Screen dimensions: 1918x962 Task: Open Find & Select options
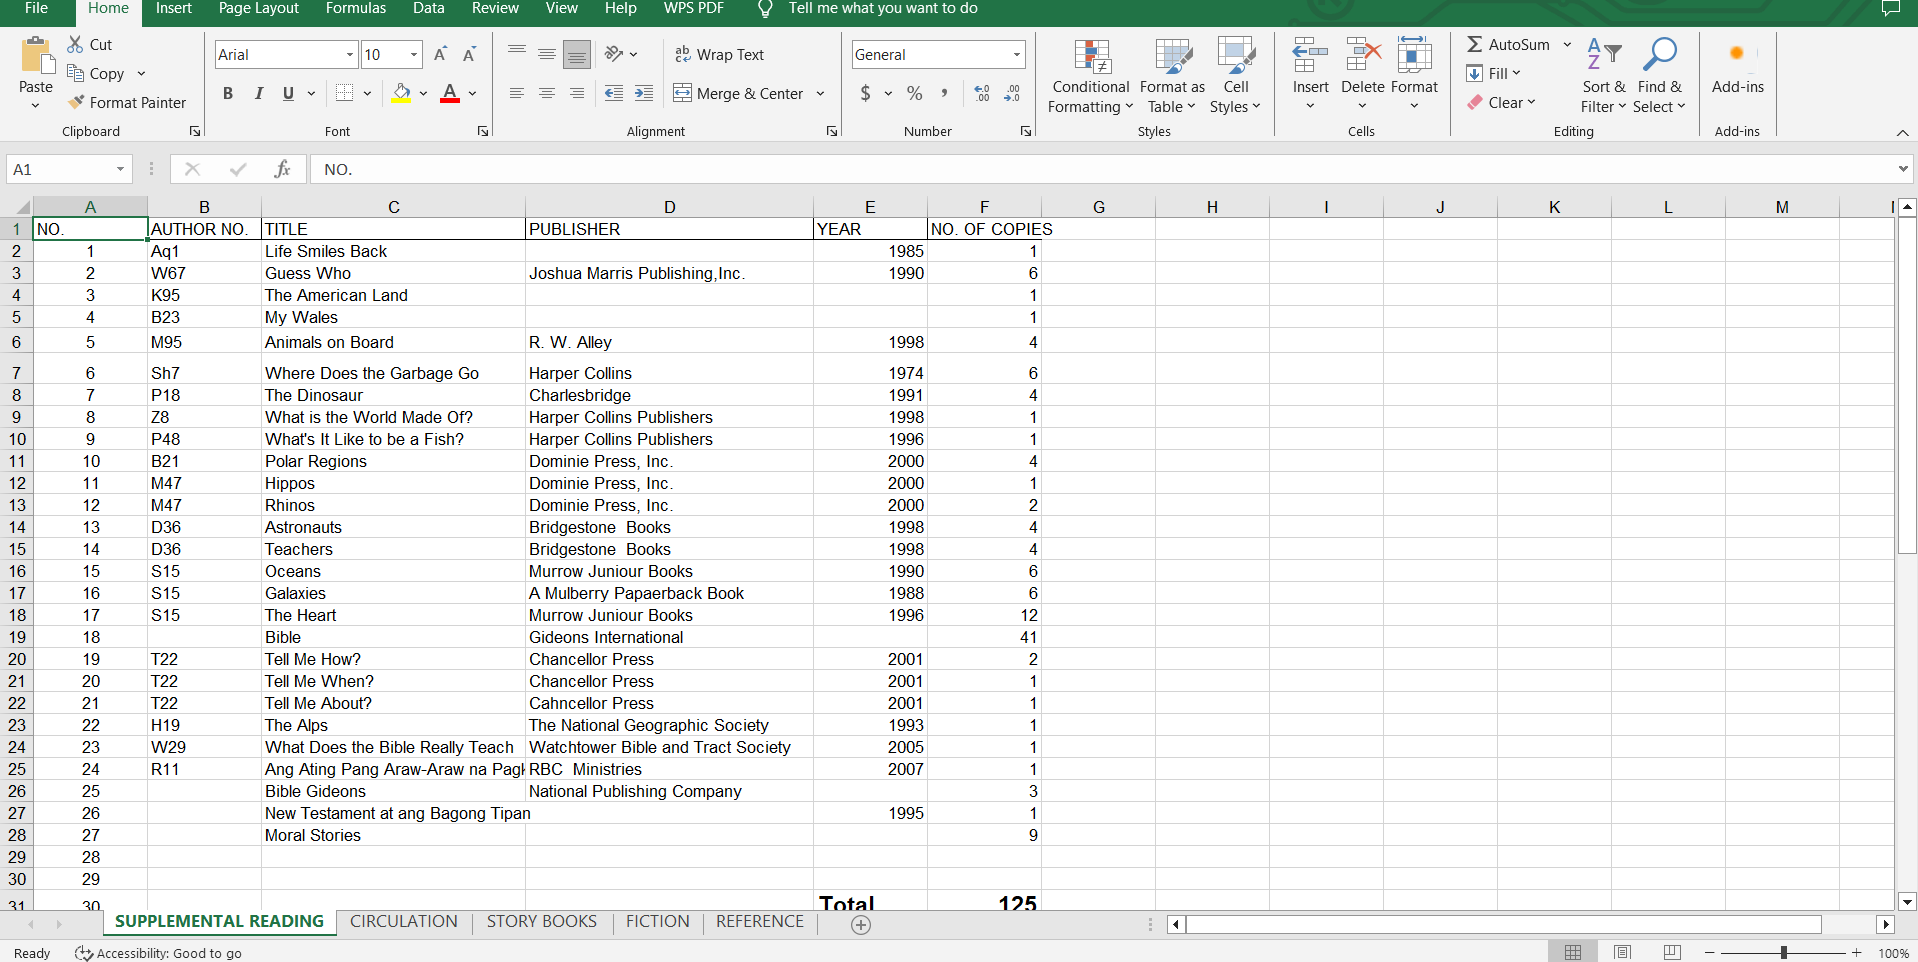1660,77
